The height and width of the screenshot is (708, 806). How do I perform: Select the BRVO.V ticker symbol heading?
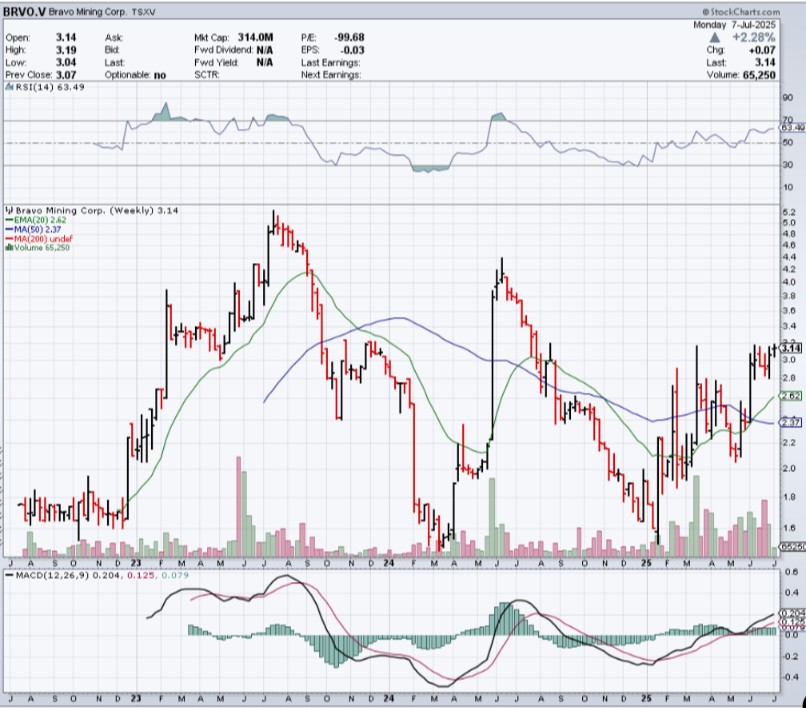click(x=31, y=13)
